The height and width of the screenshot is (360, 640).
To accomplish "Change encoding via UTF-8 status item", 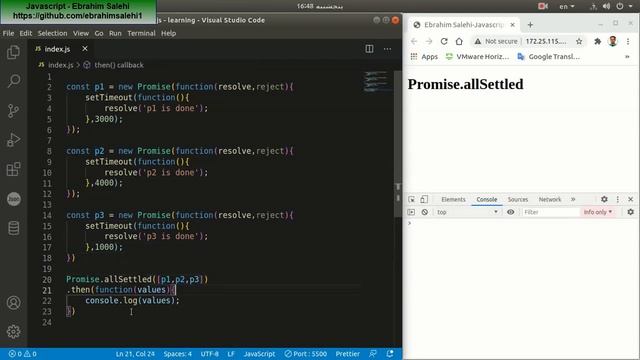I will click(x=209, y=354).
